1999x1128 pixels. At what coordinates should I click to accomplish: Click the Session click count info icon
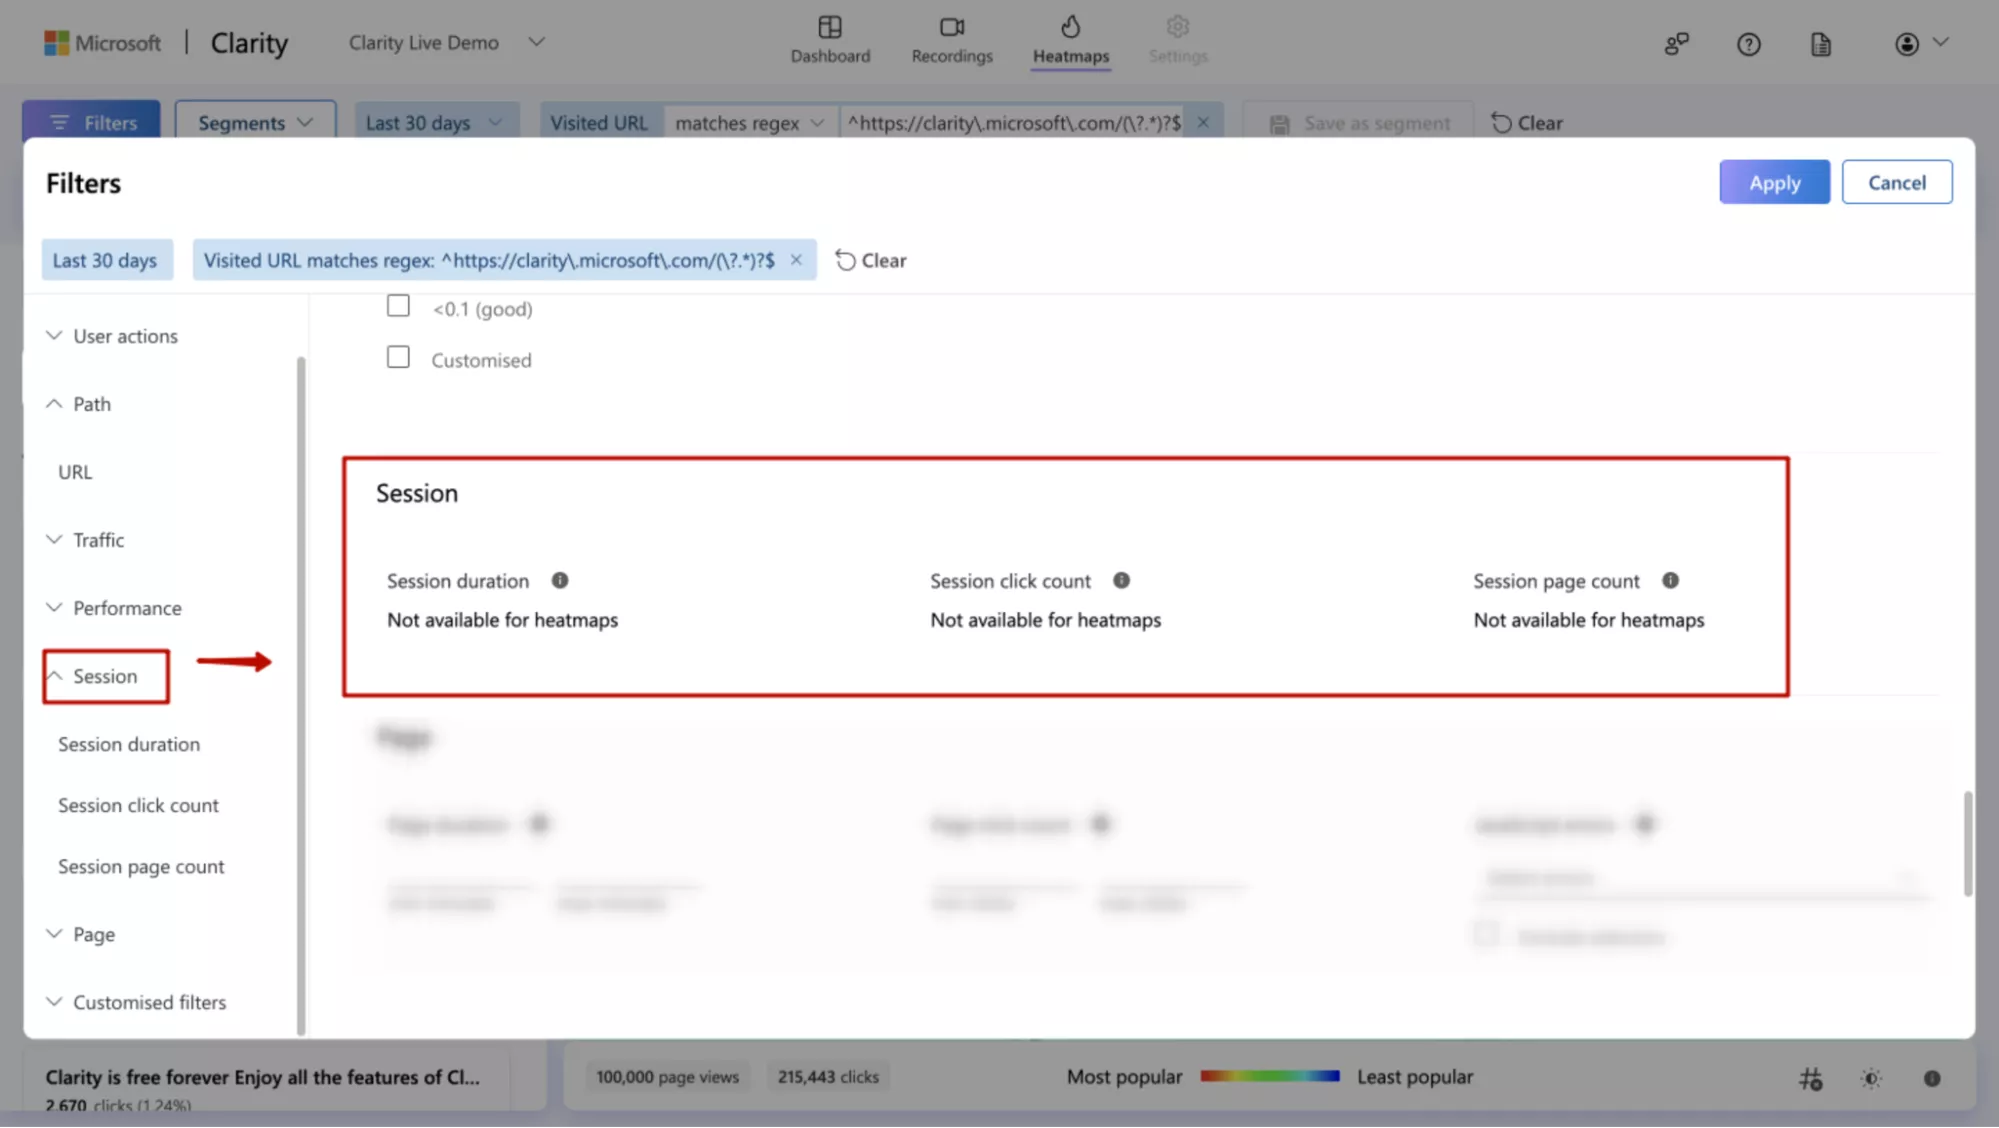pyautogui.click(x=1121, y=580)
